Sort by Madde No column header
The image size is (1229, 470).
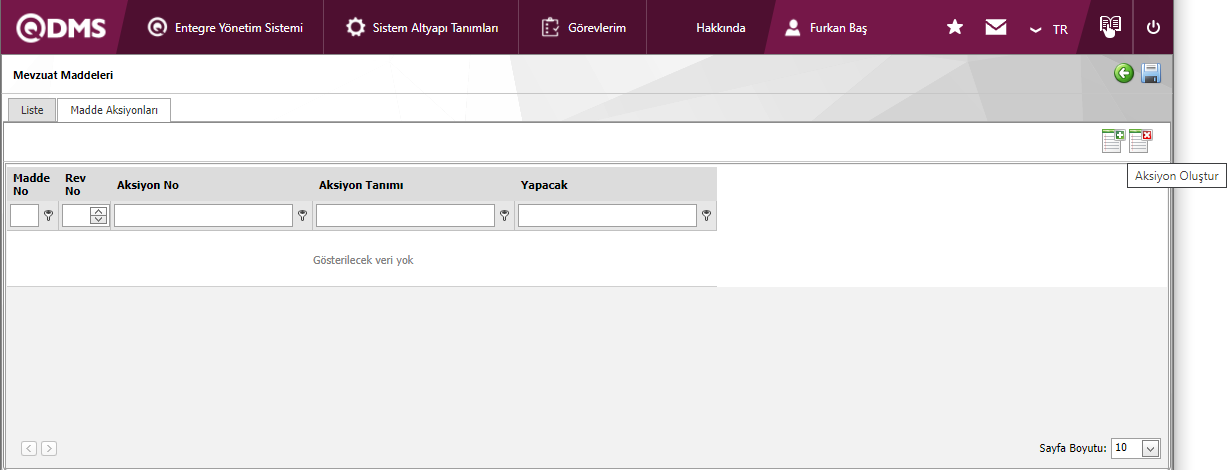tap(31, 184)
